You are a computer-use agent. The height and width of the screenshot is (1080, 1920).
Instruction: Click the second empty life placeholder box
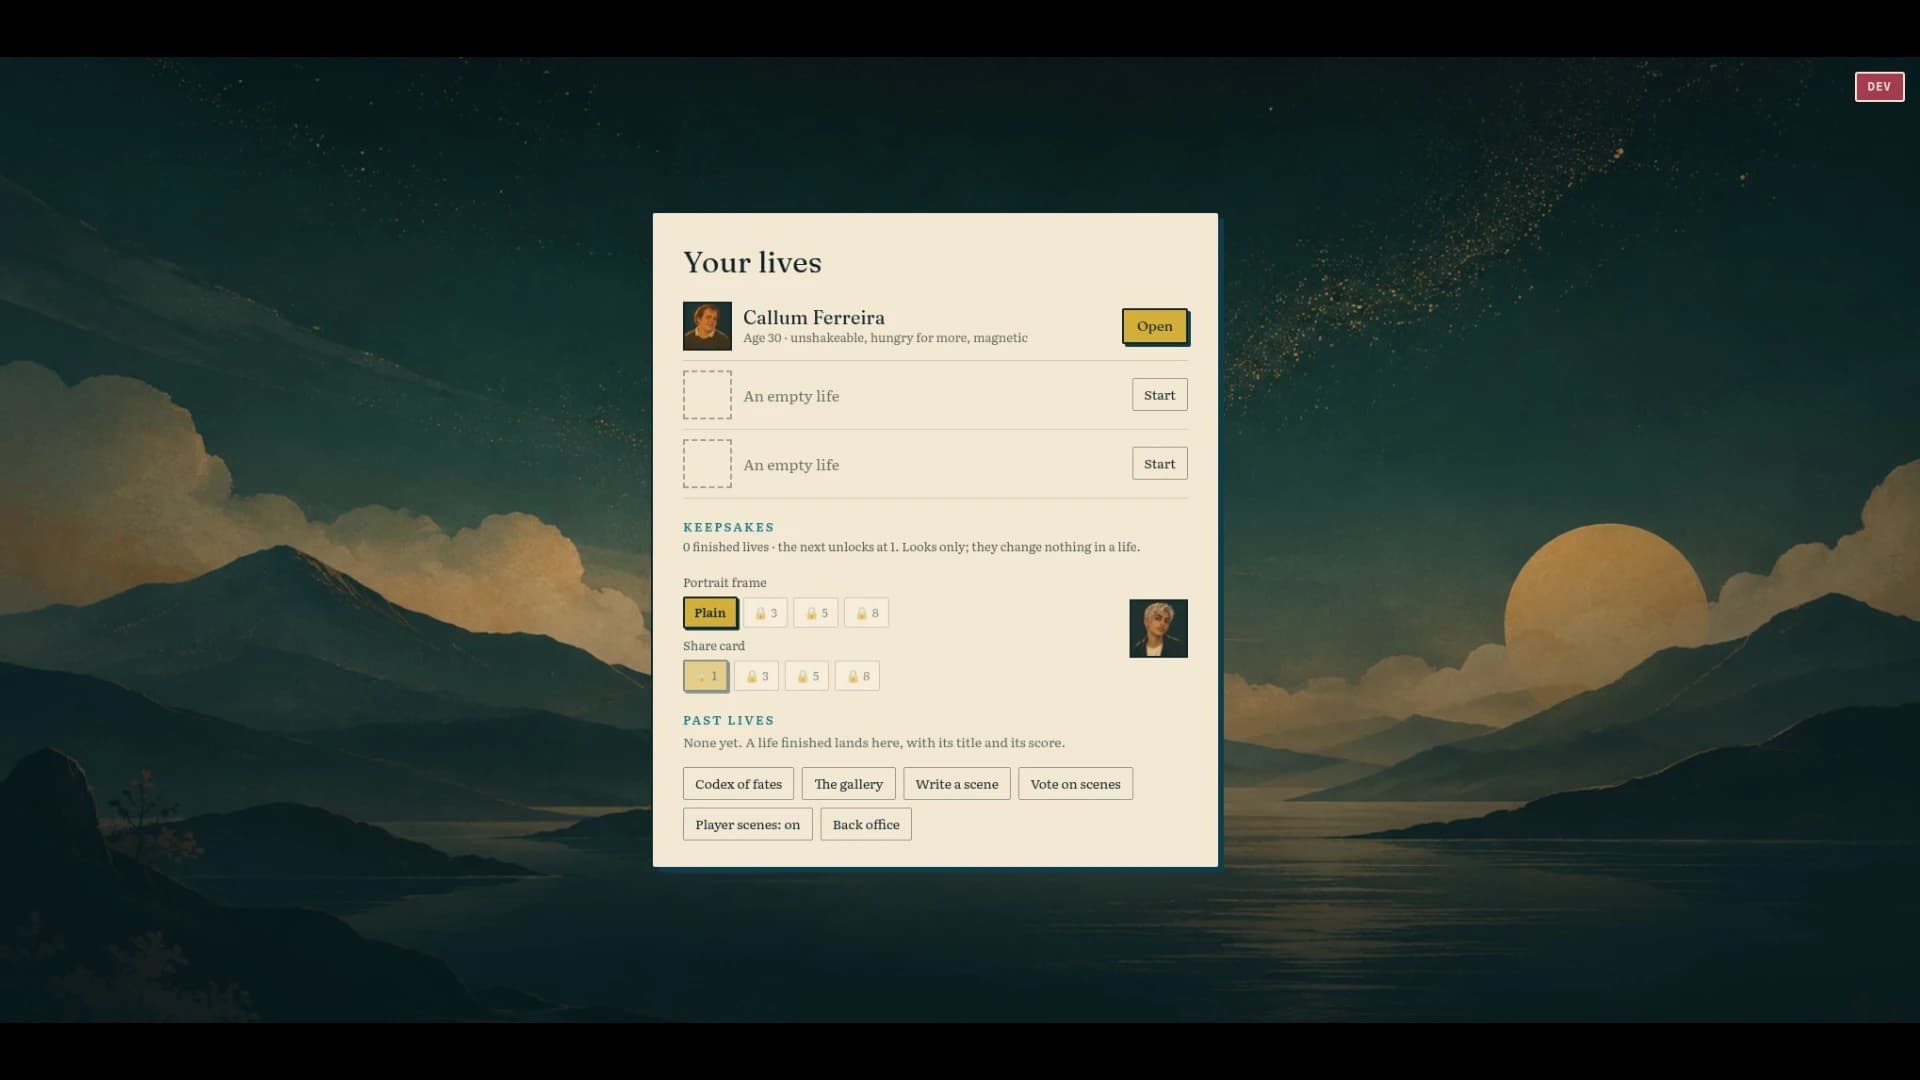tap(707, 464)
